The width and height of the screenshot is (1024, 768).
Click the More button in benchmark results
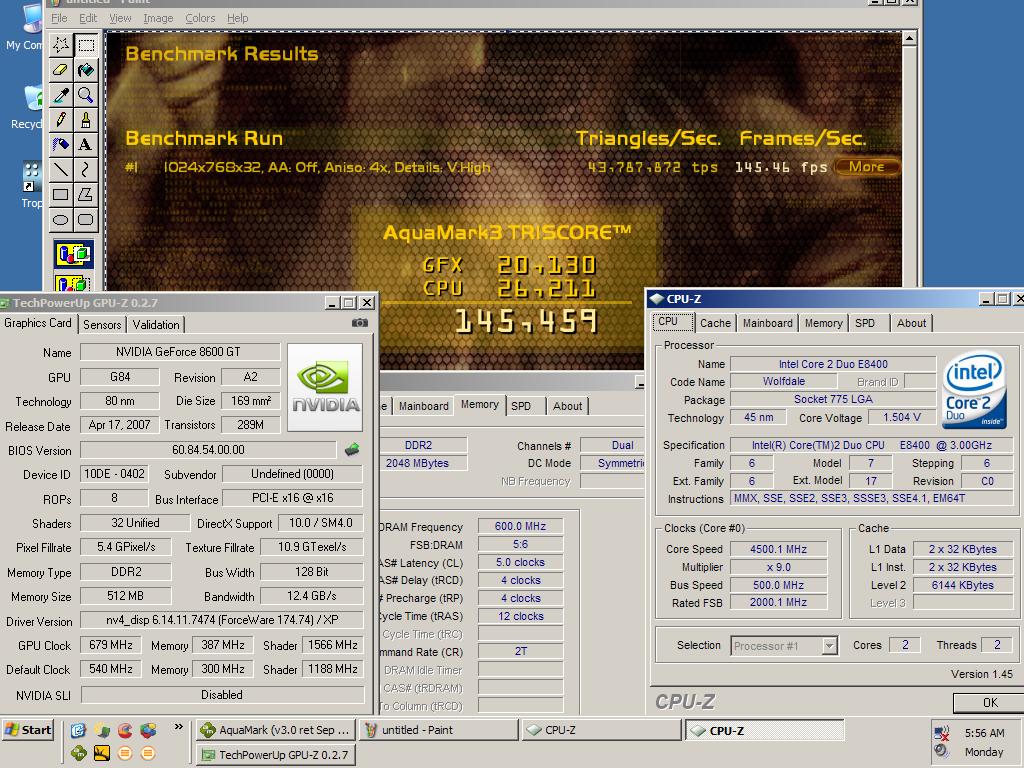pos(866,167)
